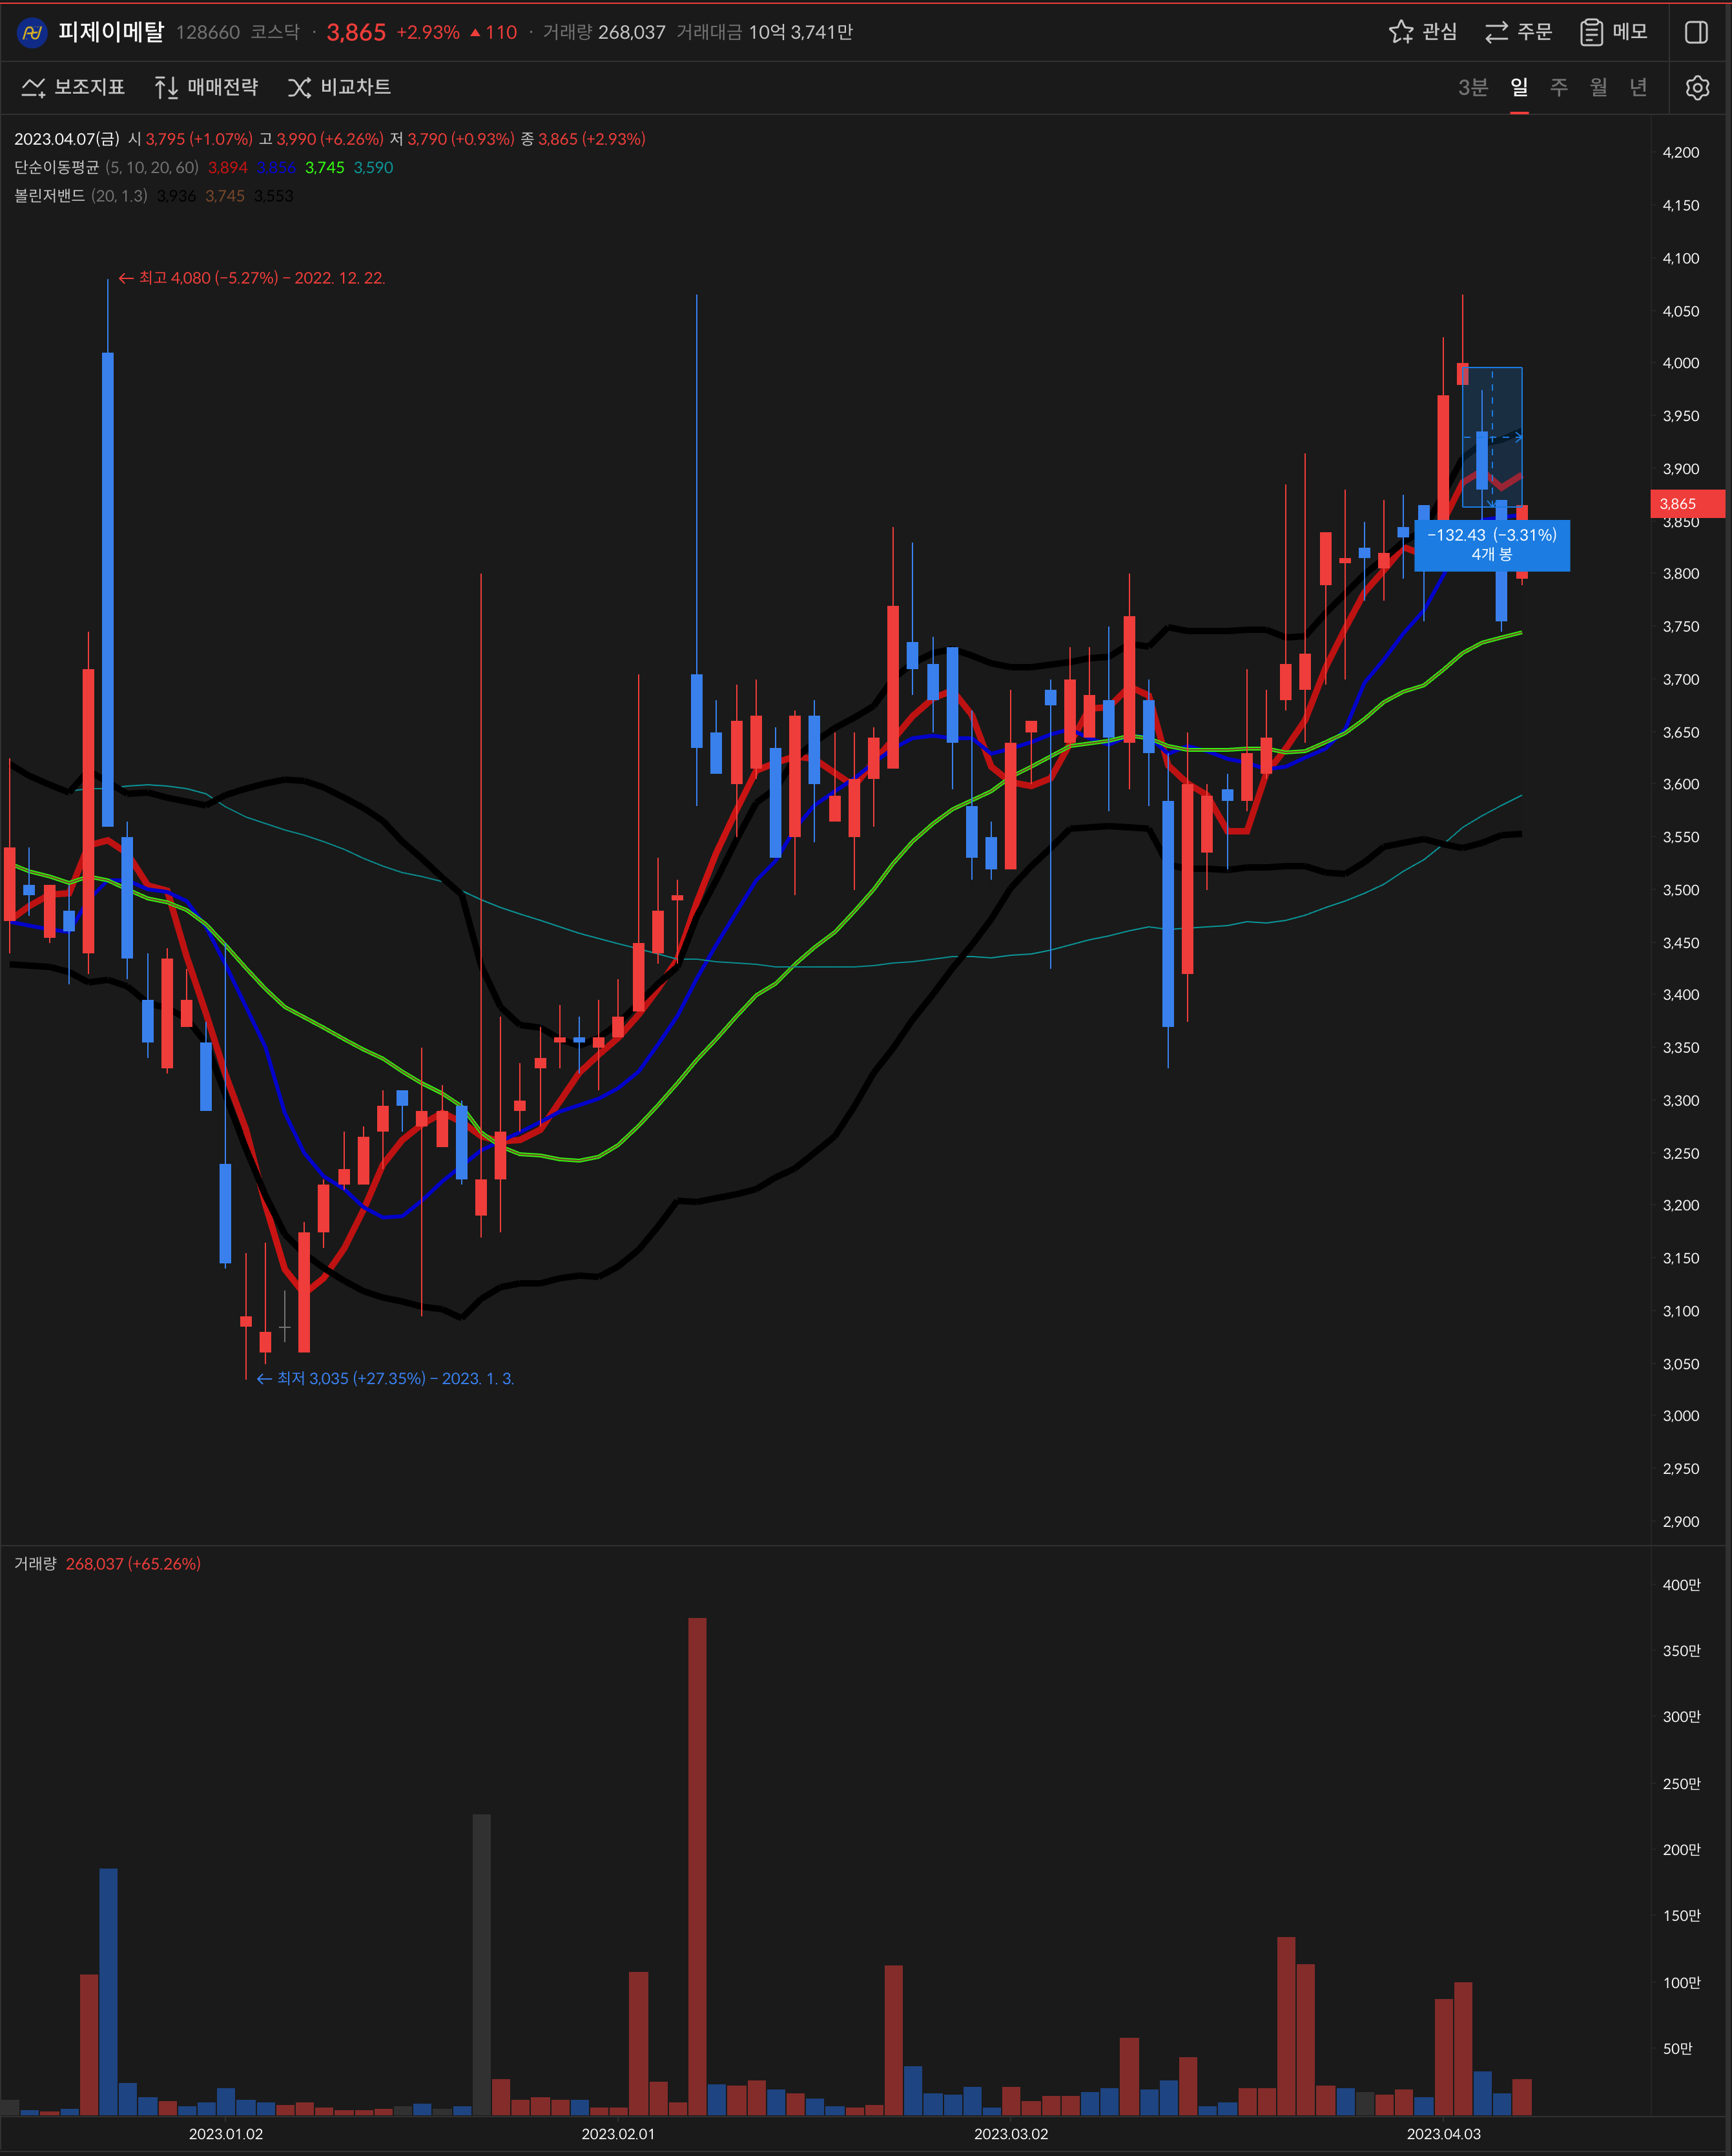The image size is (1732, 2156).
Task: Switch to monthly (월) chart interval
Action: pos(1598,88)
